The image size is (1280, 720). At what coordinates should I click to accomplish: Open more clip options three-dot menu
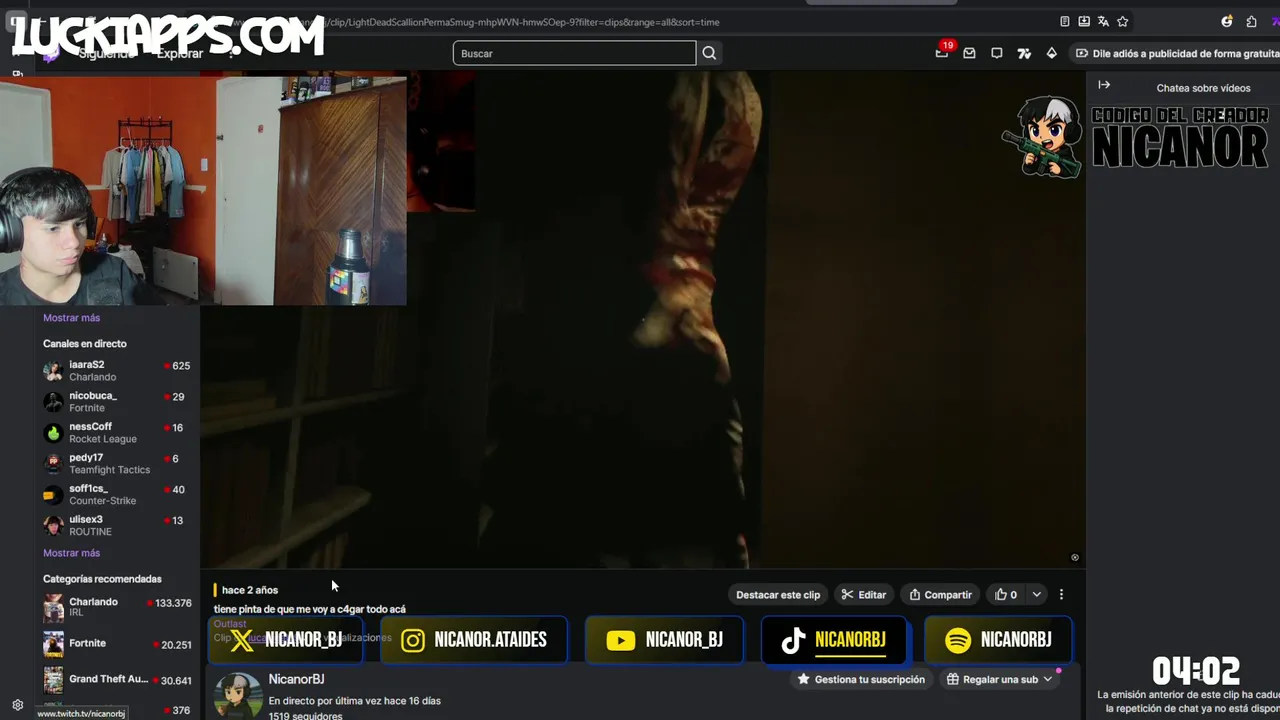(x=1061, y=594)
